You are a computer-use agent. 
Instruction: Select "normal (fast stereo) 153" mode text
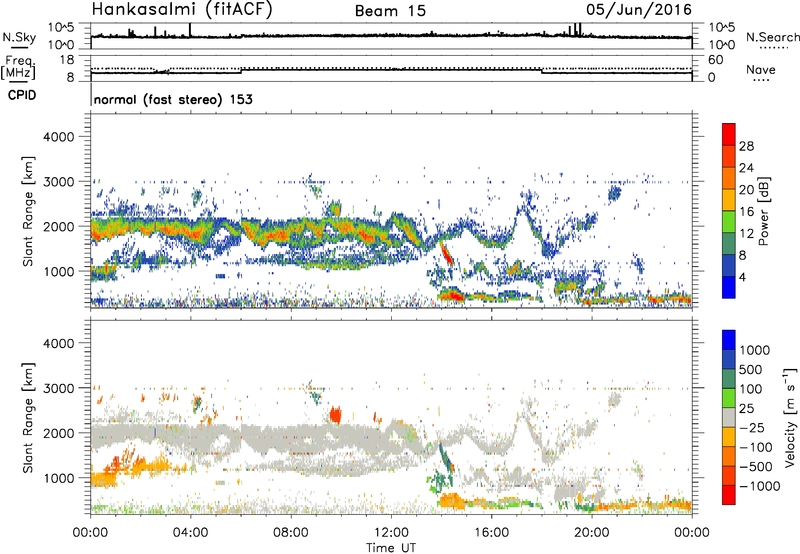[173, 100]
